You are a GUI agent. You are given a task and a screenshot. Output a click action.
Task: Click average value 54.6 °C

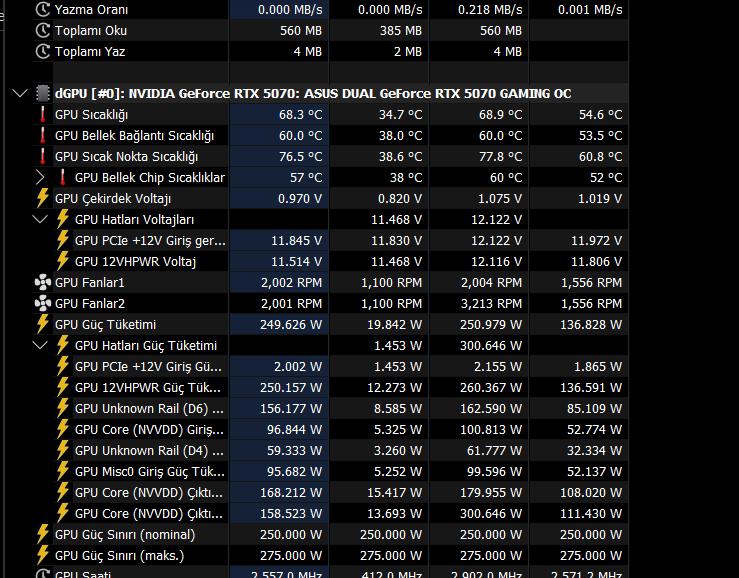600,115
